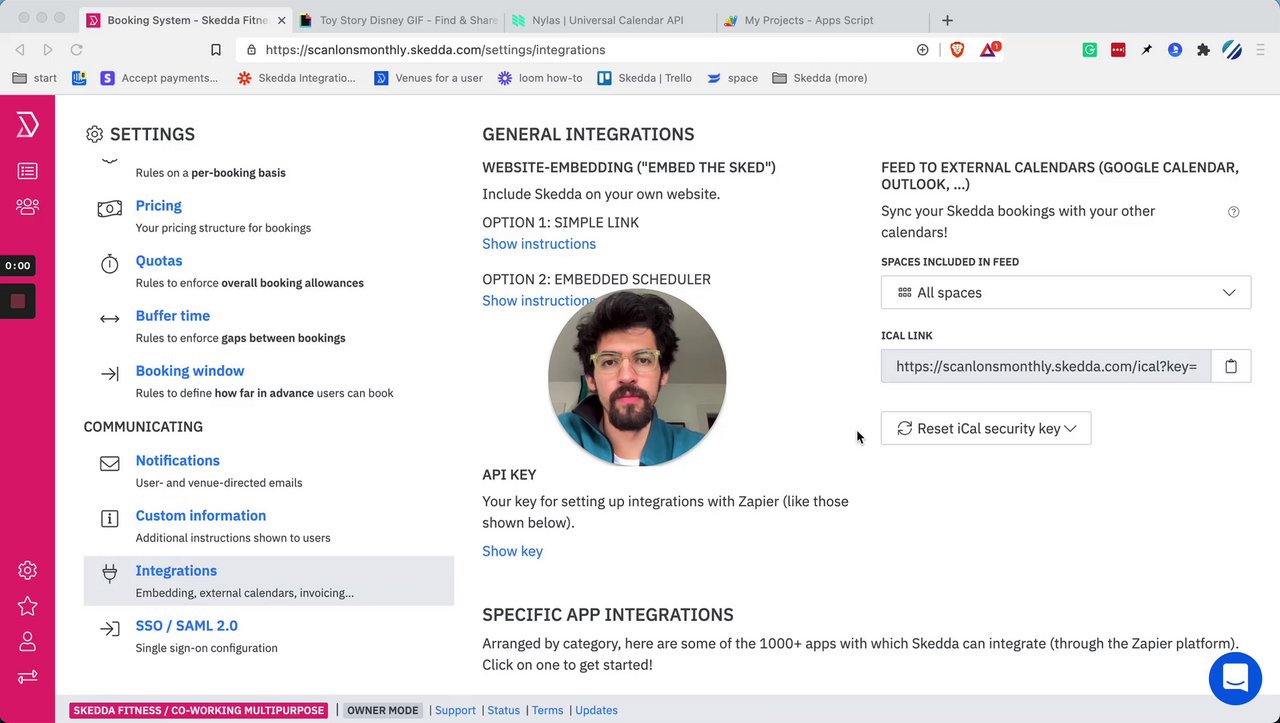Open the Skedda (more) bookmarks folder
This screenshot has width=1280, height=723.
pos(820,78)
